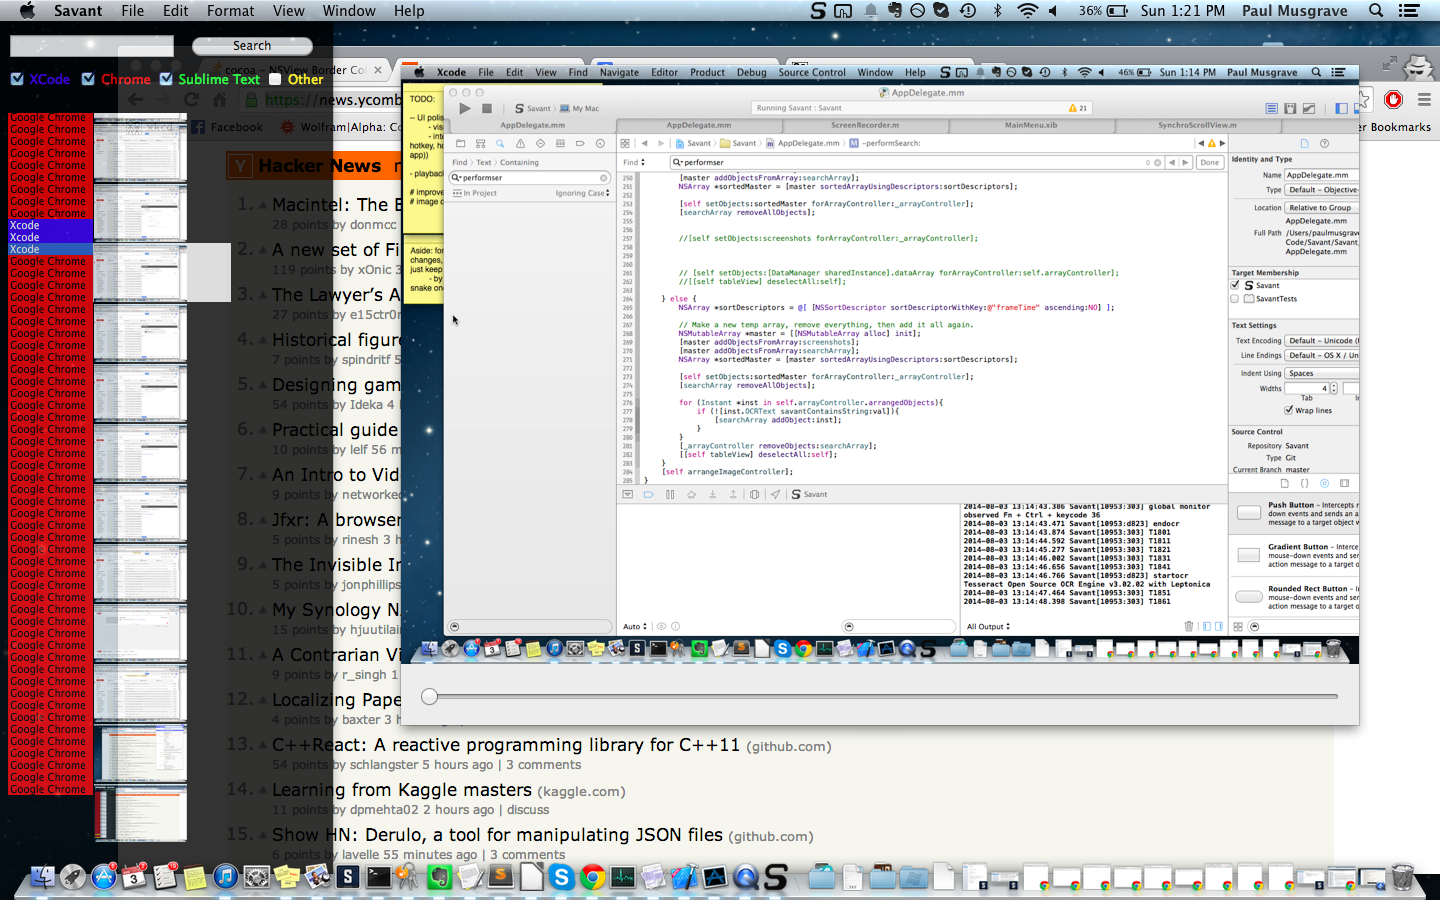Image resolution: width=1440 pixels, height=900 pixels.
Task: Switch to Standard editor icon in Xcode toolbar
Action: coord(1271,108)
